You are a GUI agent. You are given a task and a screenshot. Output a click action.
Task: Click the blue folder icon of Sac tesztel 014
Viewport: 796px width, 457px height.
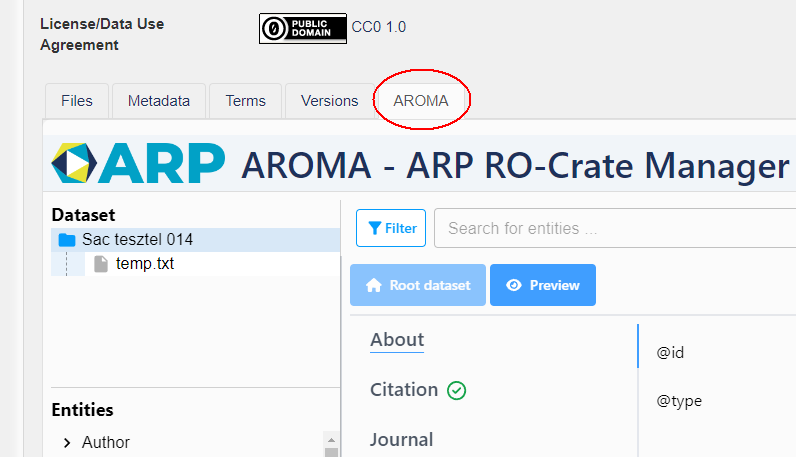point(67,240)
